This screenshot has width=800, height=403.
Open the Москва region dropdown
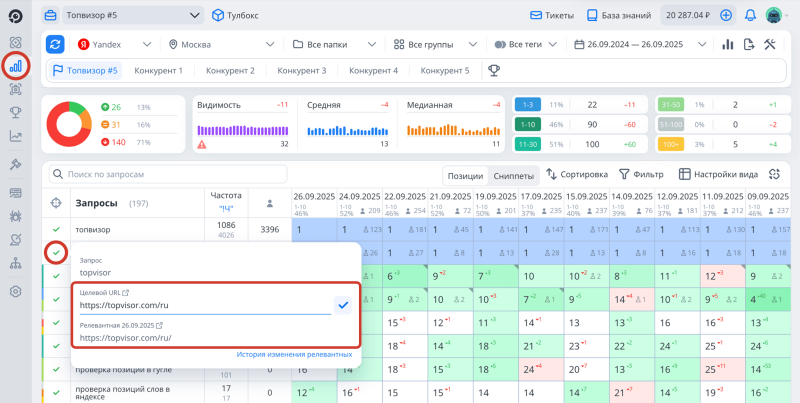pyautogui.click(x=222, y=45)
